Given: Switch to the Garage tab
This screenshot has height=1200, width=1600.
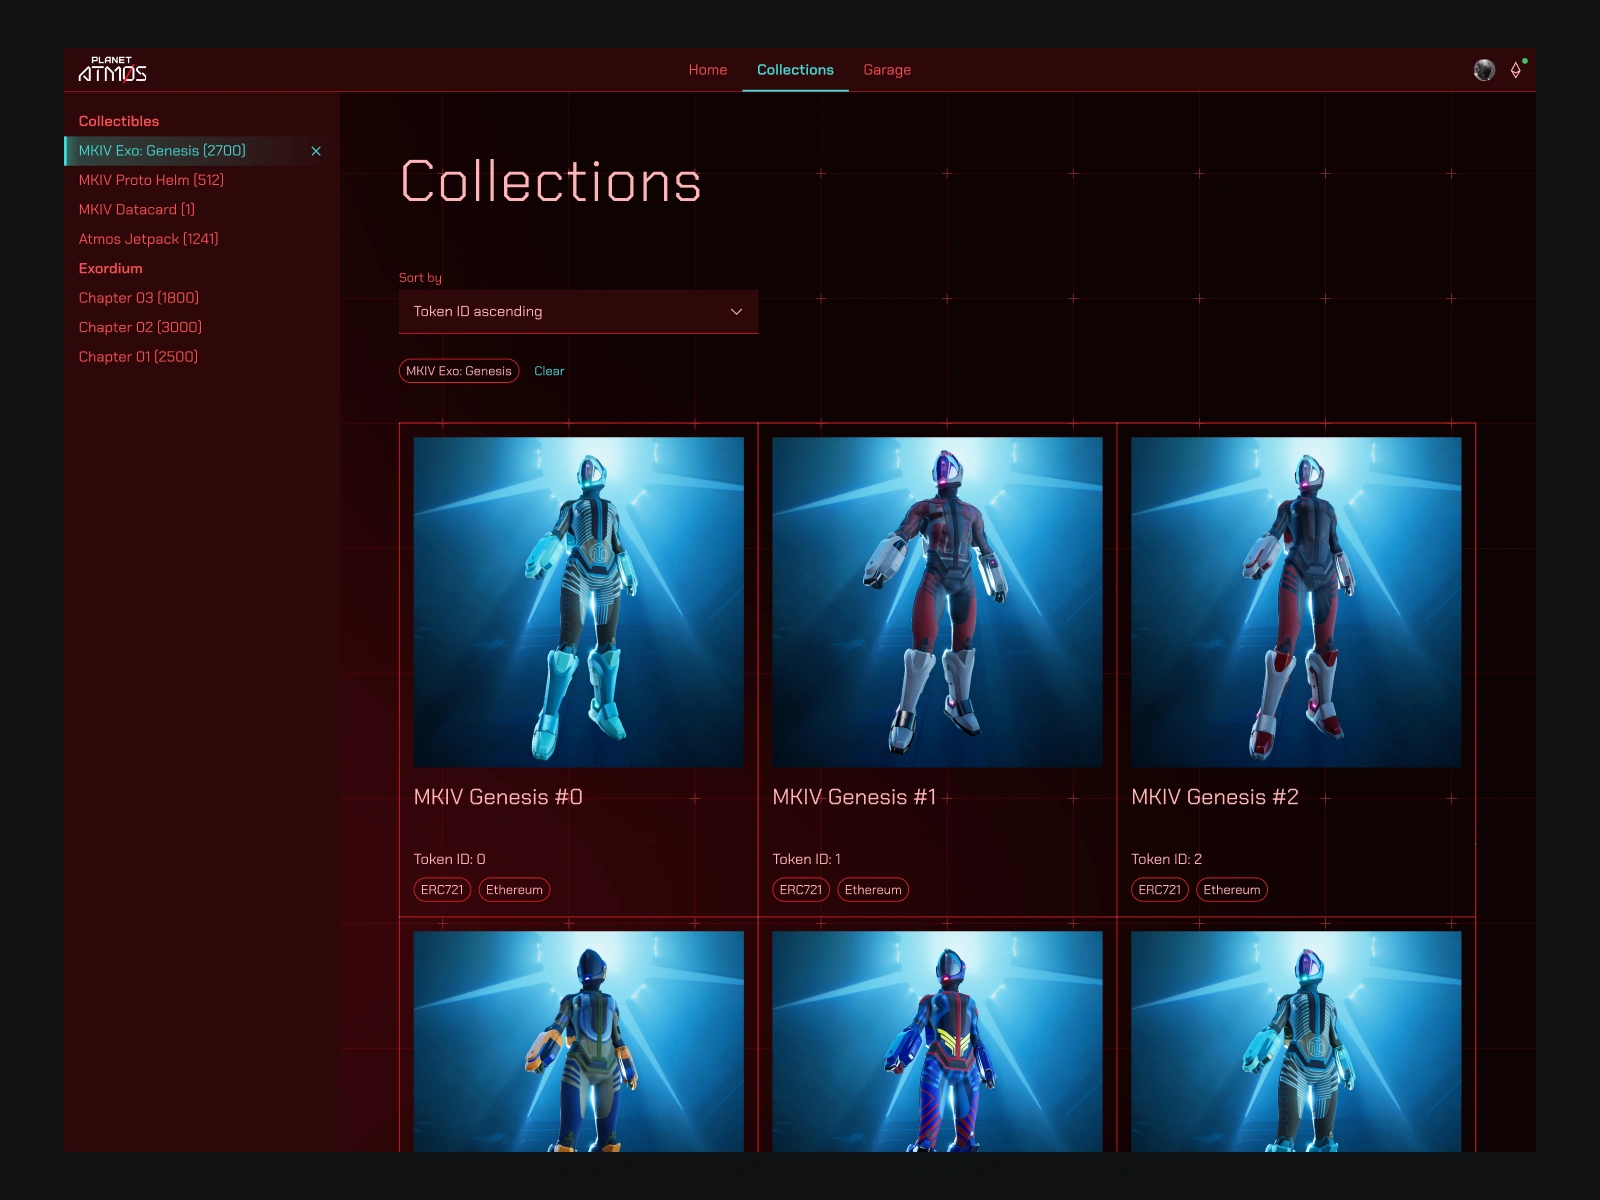Looking at the screenshot, I should pyautogui.click(x=887, y=70).
